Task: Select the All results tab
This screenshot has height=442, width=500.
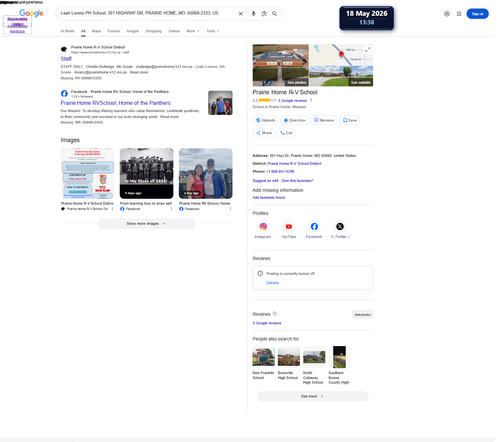Action: 83,31
